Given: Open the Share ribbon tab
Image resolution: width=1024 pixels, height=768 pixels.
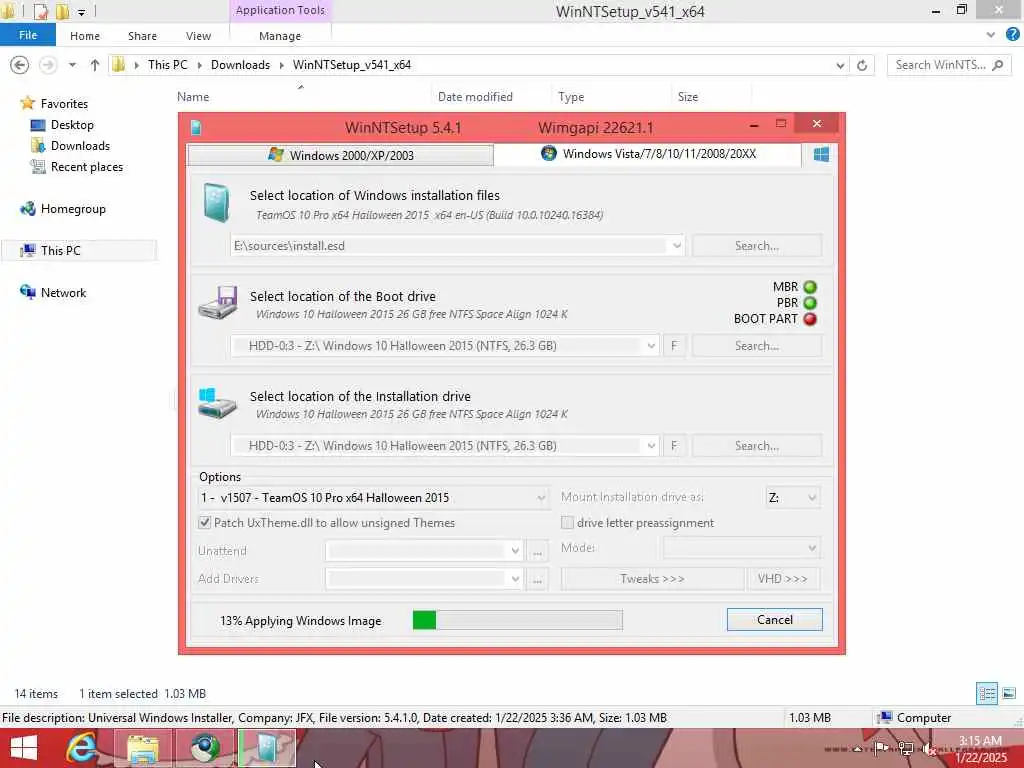Looking at the screenshot, I should (x=142, y=36).
